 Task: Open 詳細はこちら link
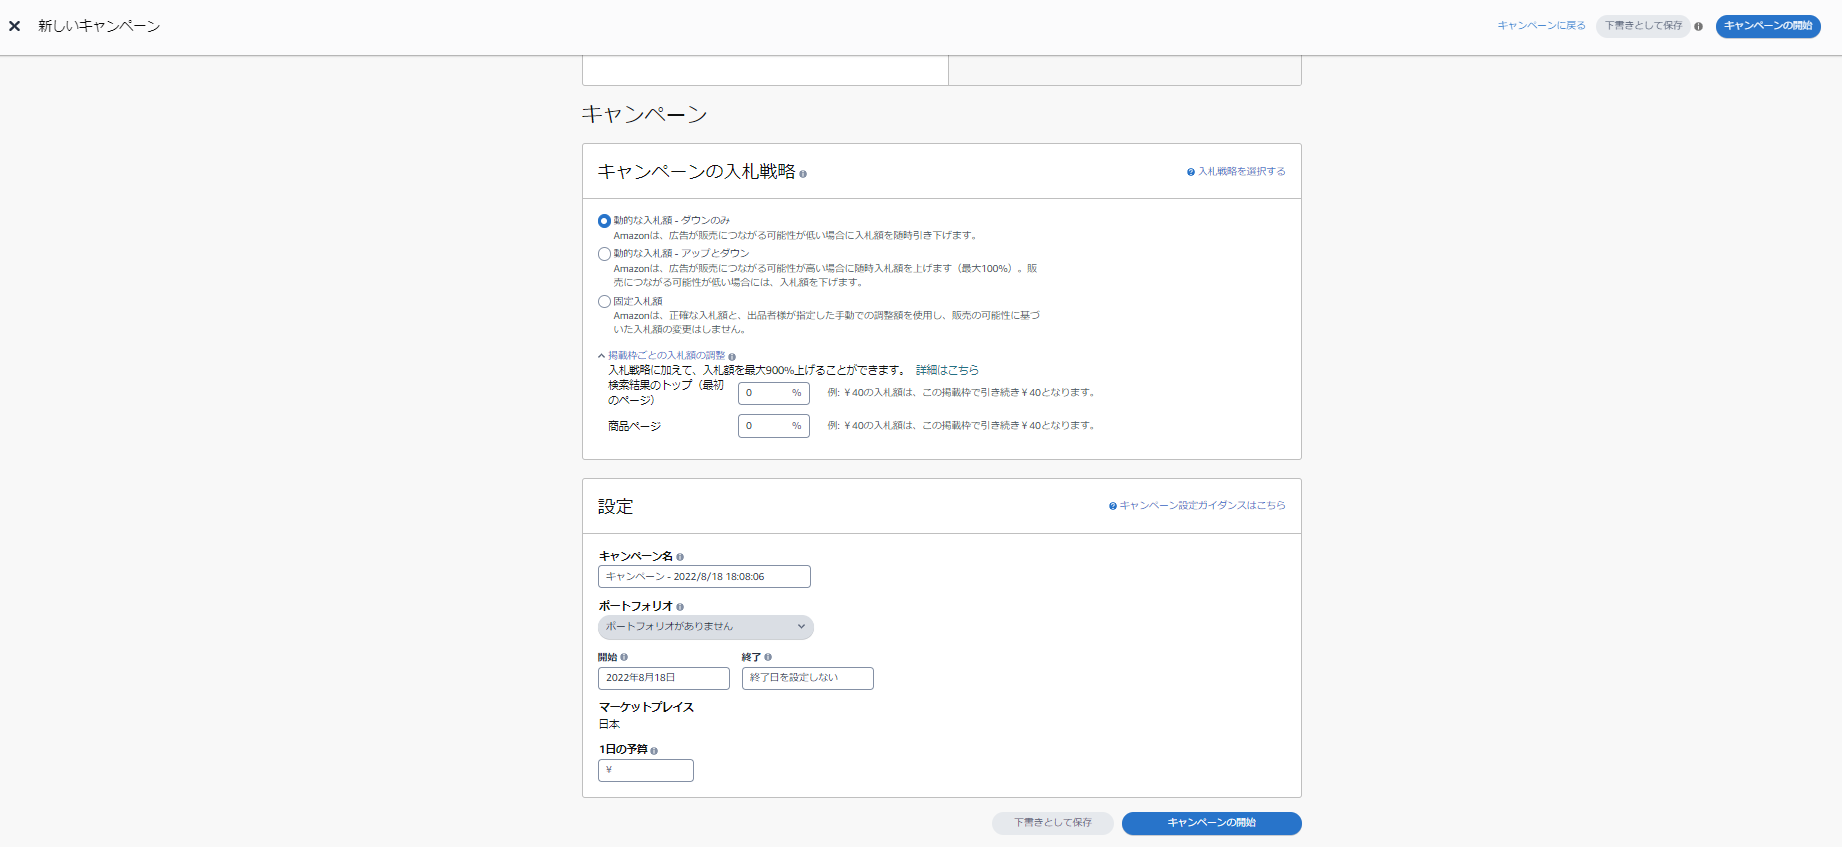[x=947, y=370]
